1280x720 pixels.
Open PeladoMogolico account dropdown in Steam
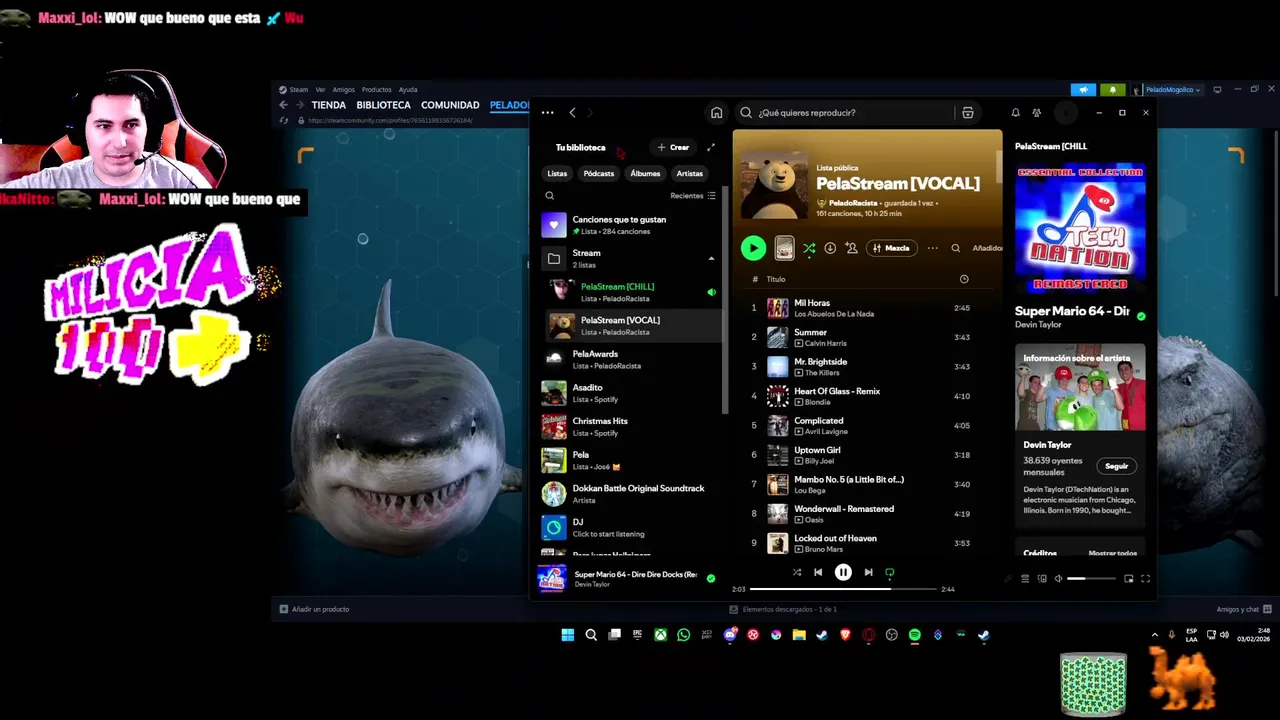(1172, 90)
